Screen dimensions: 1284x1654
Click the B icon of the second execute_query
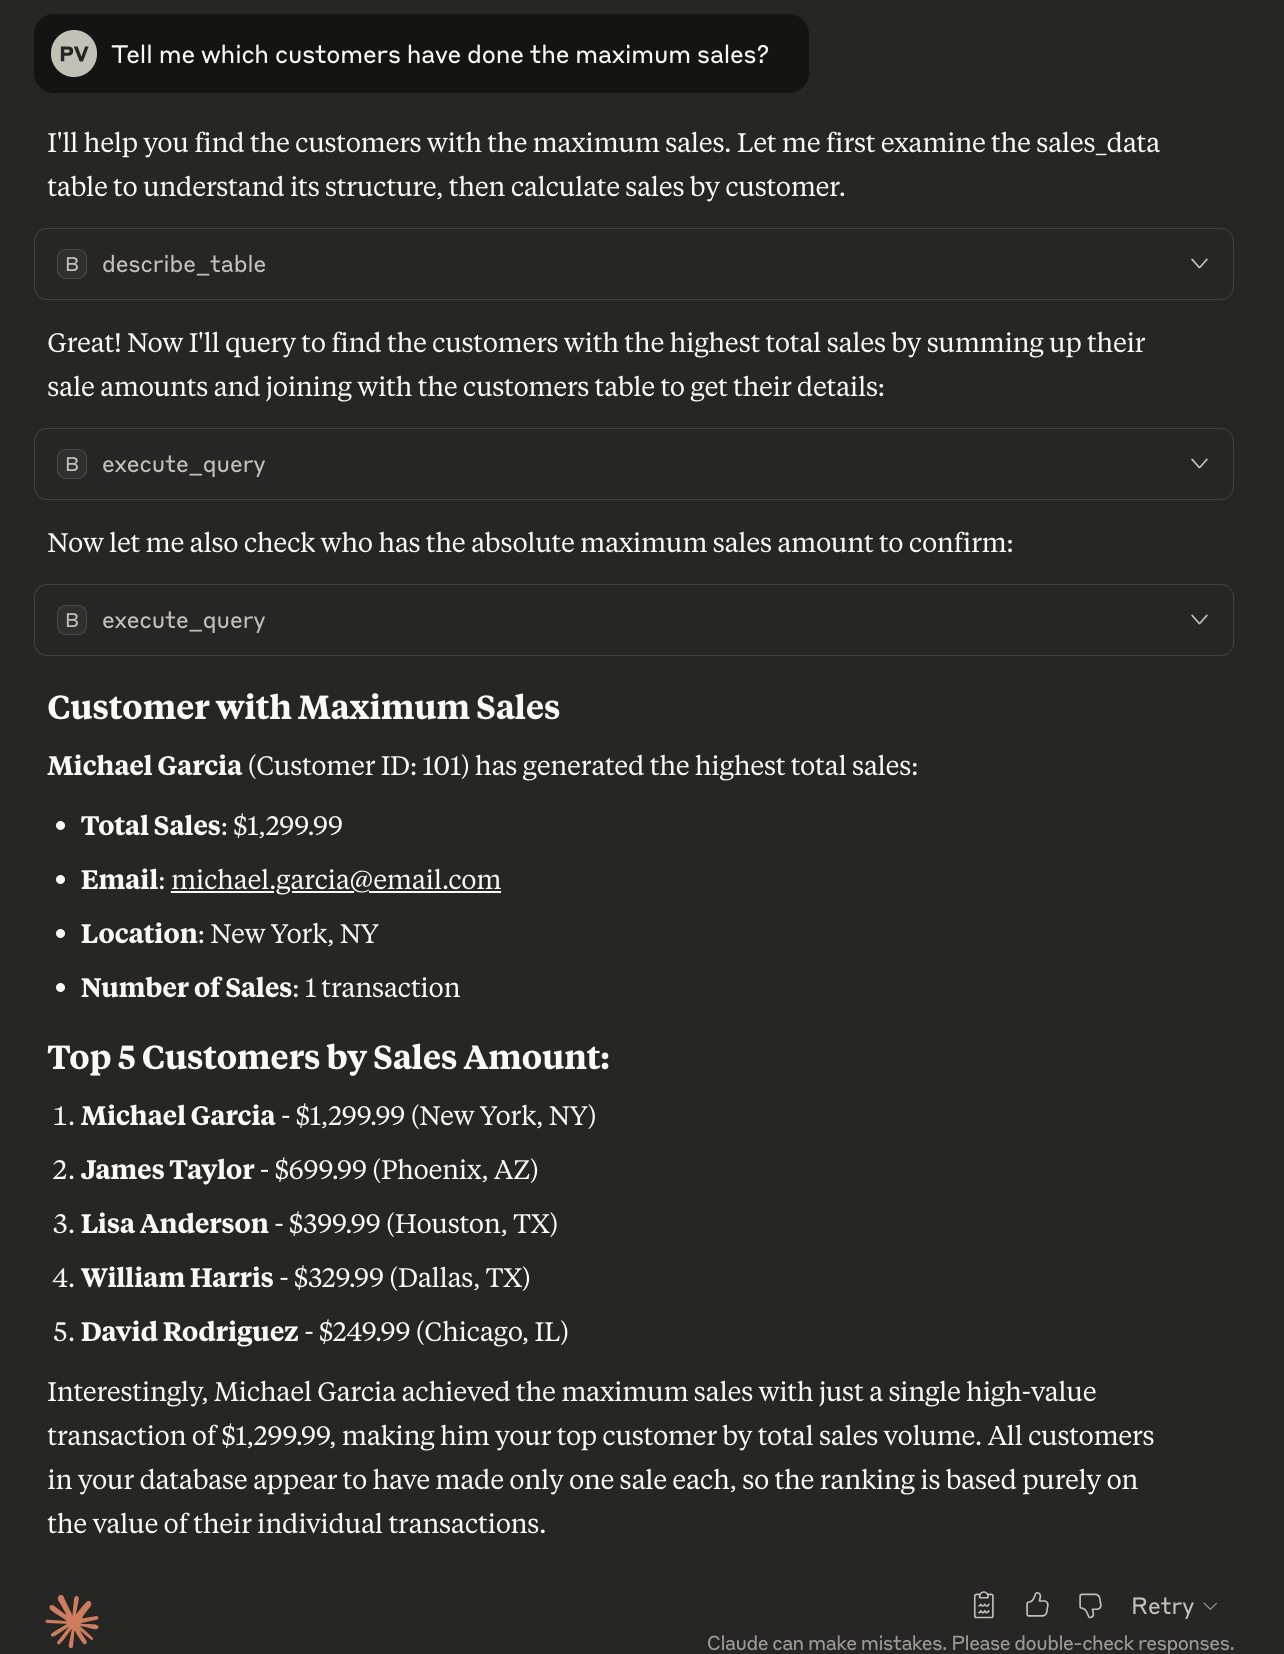[72, 620]
